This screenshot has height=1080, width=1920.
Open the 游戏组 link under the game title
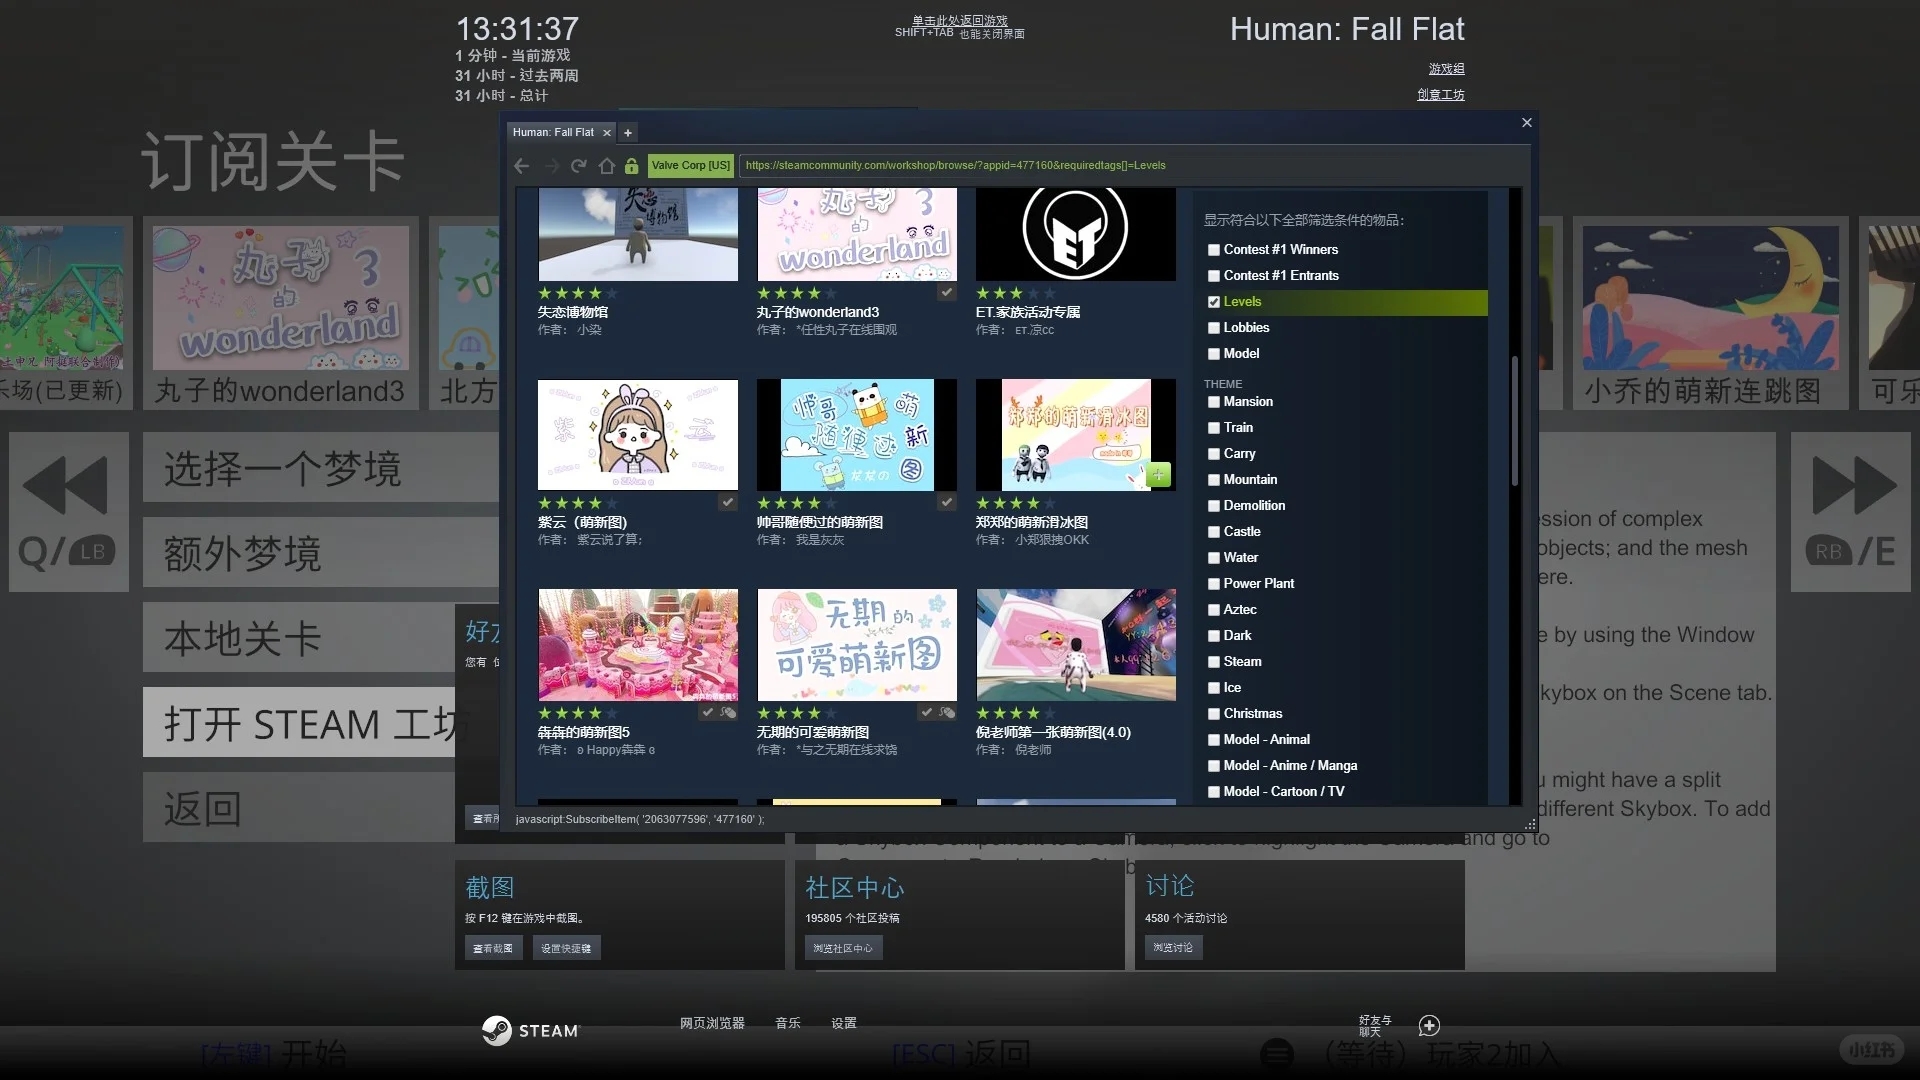pos(1446,69)
